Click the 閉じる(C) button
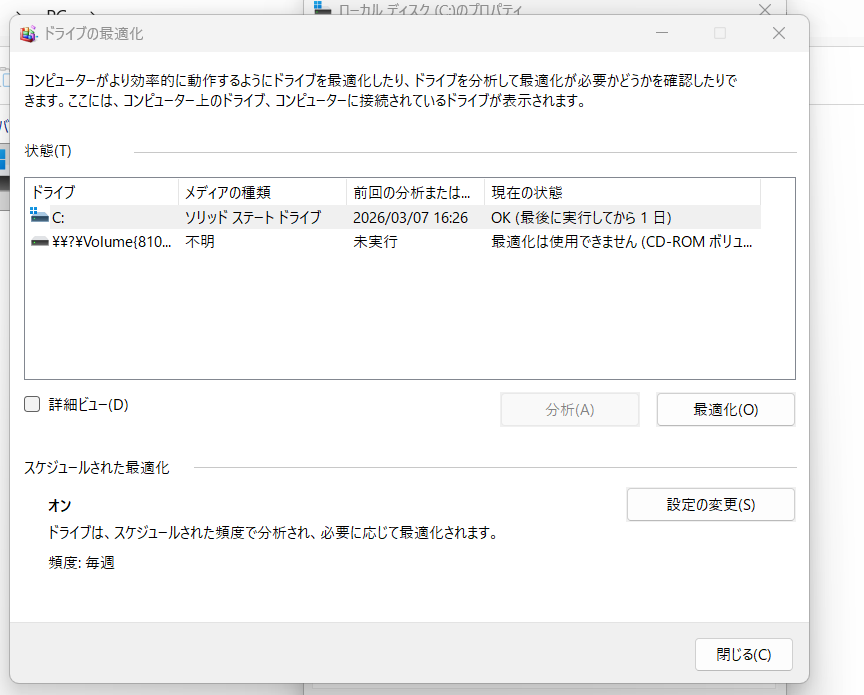Viewport: 864px width, 695px height. 743,655
